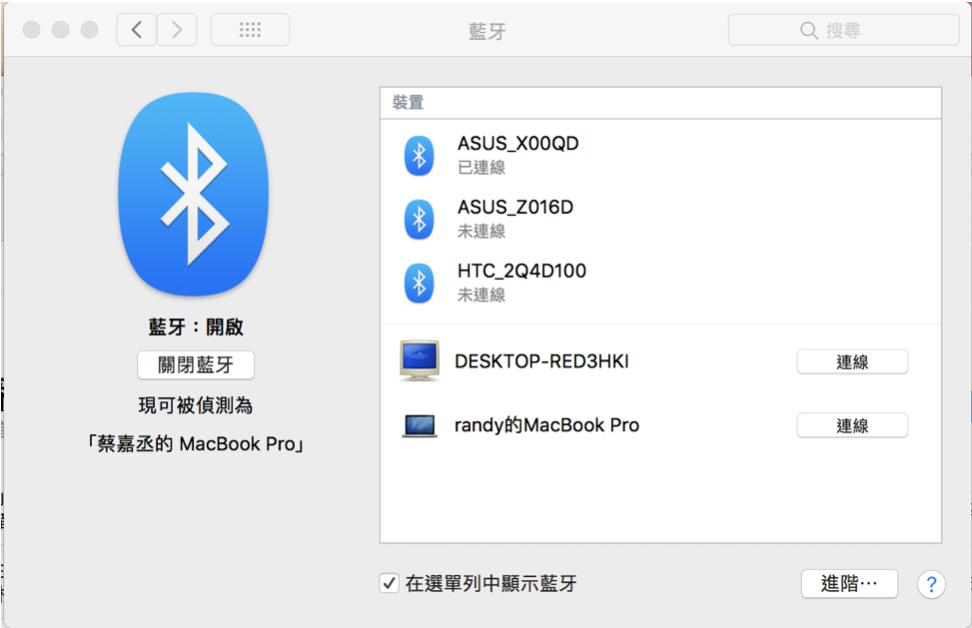Open advanced options 進階…

tap(849, 583)
